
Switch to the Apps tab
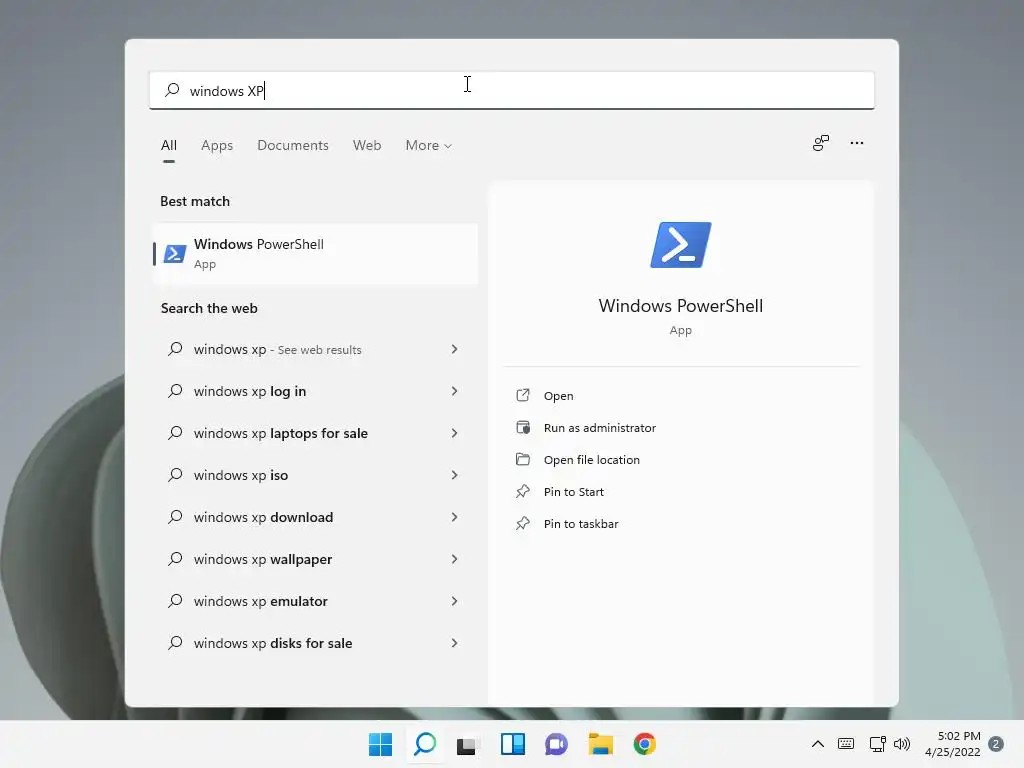217,145
